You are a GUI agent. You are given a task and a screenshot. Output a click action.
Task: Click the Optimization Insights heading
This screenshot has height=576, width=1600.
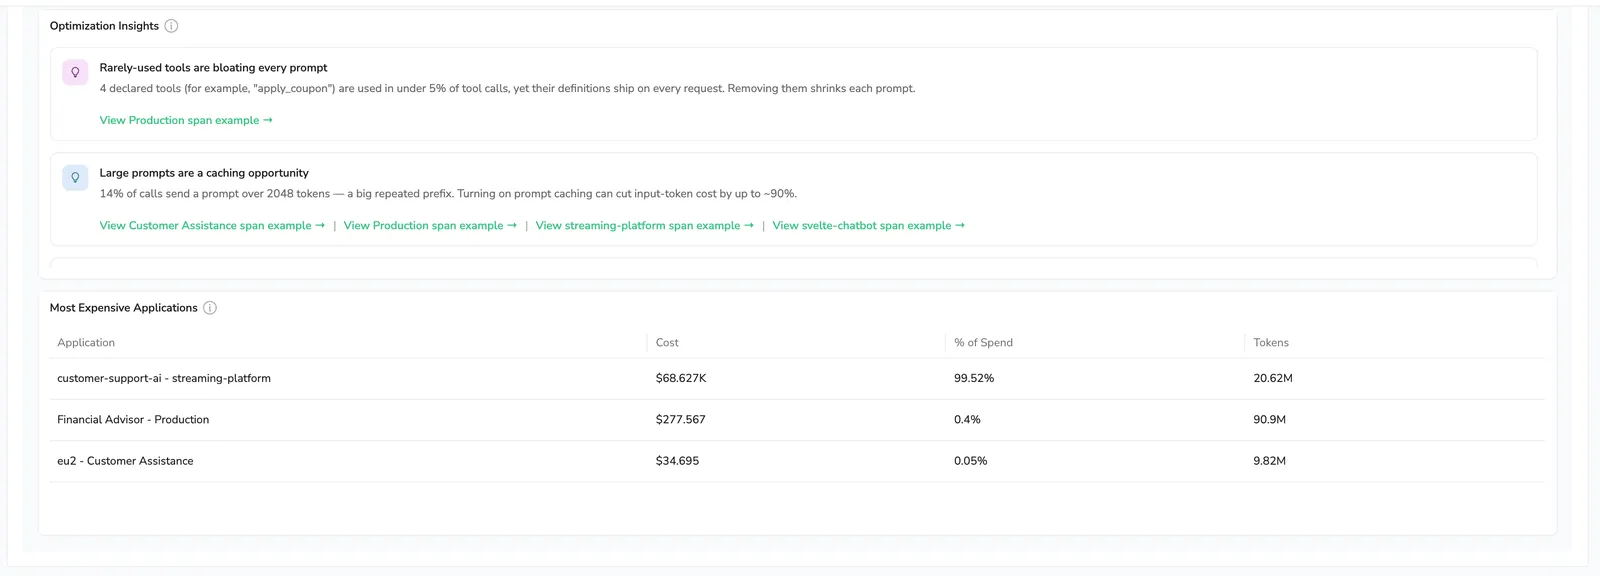tap(104, 26)
